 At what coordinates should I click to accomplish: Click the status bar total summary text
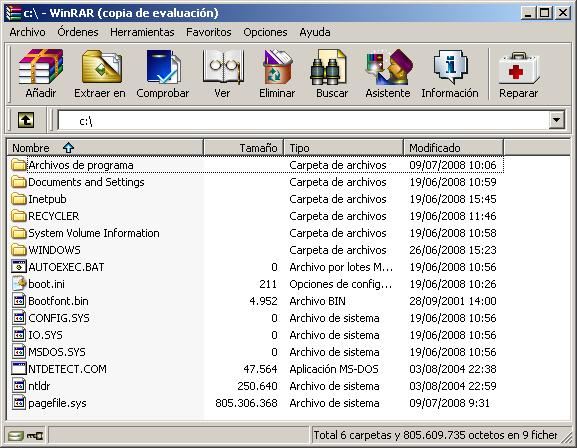click(x=435, y=435)
